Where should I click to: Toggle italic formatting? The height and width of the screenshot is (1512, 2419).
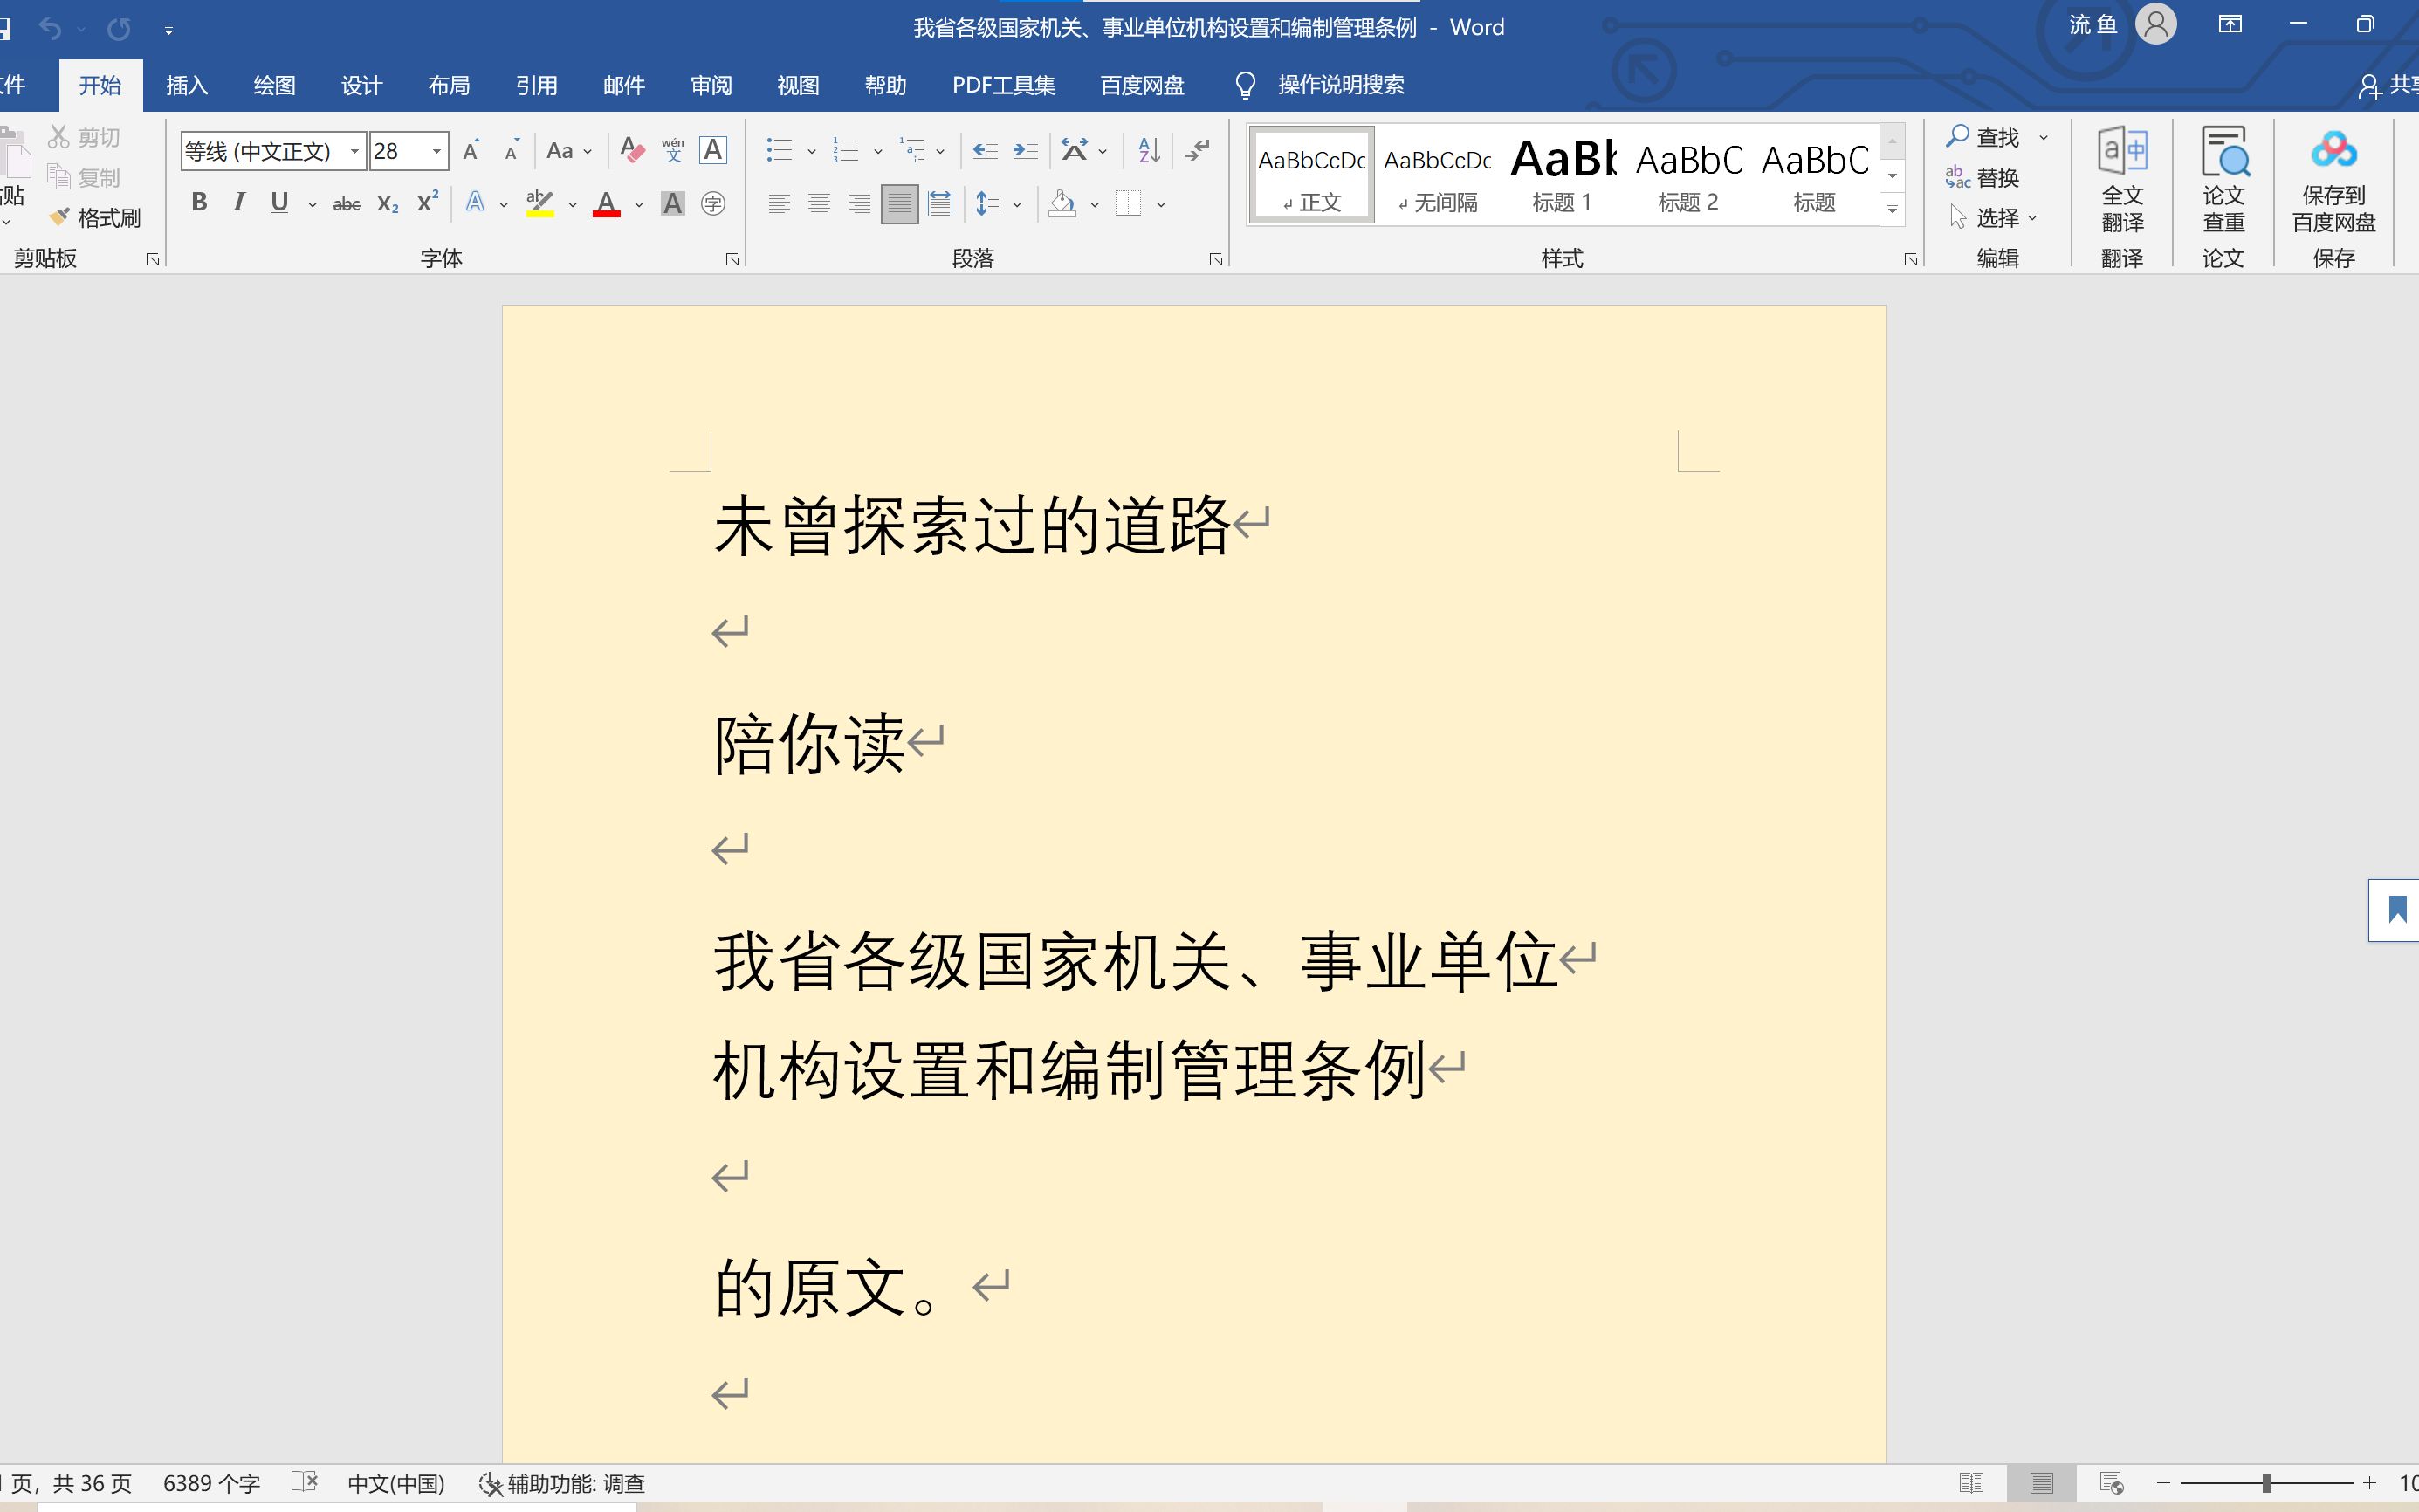coord(238,203)
